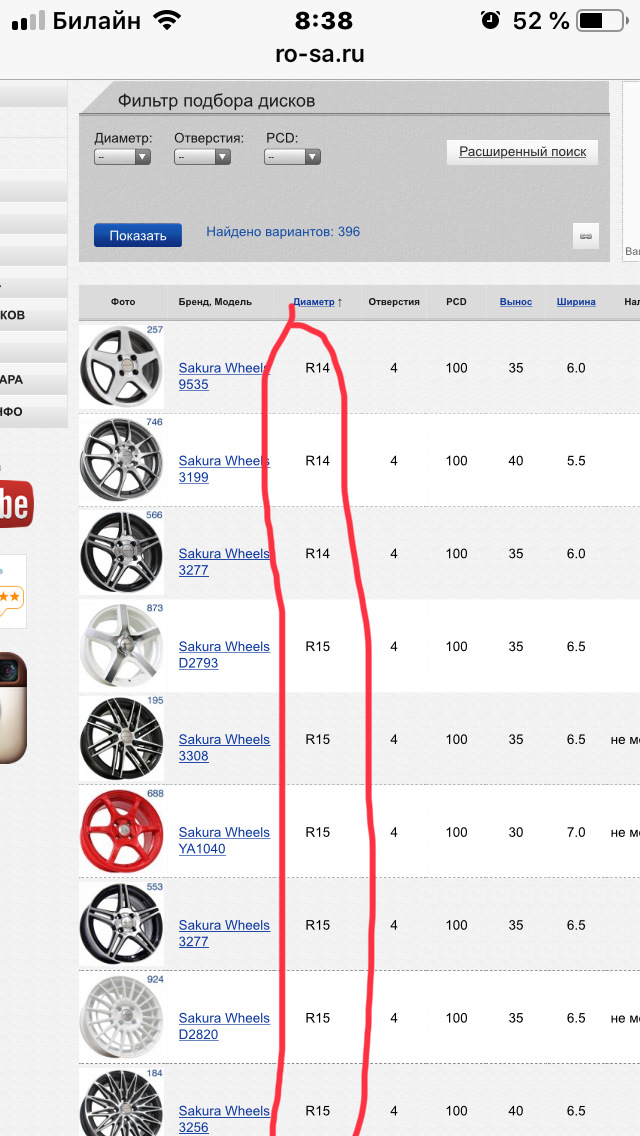The width and height of the screenshot is (640, 1136).
Task: Tap the battery indicator icon
Action: click(603, 21)
